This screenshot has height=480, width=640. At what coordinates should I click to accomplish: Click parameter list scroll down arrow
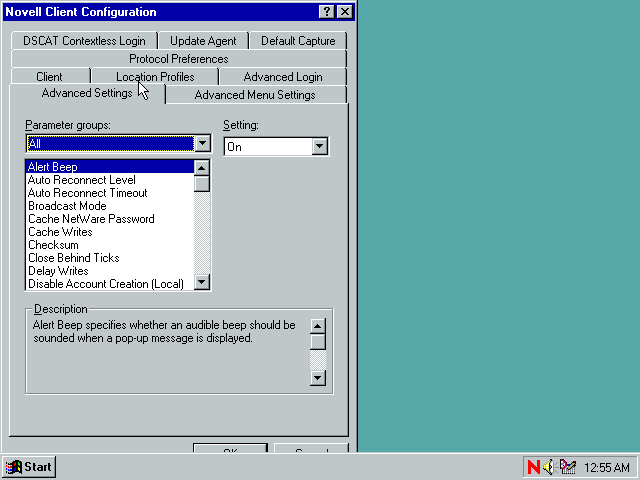coord(202,282)
